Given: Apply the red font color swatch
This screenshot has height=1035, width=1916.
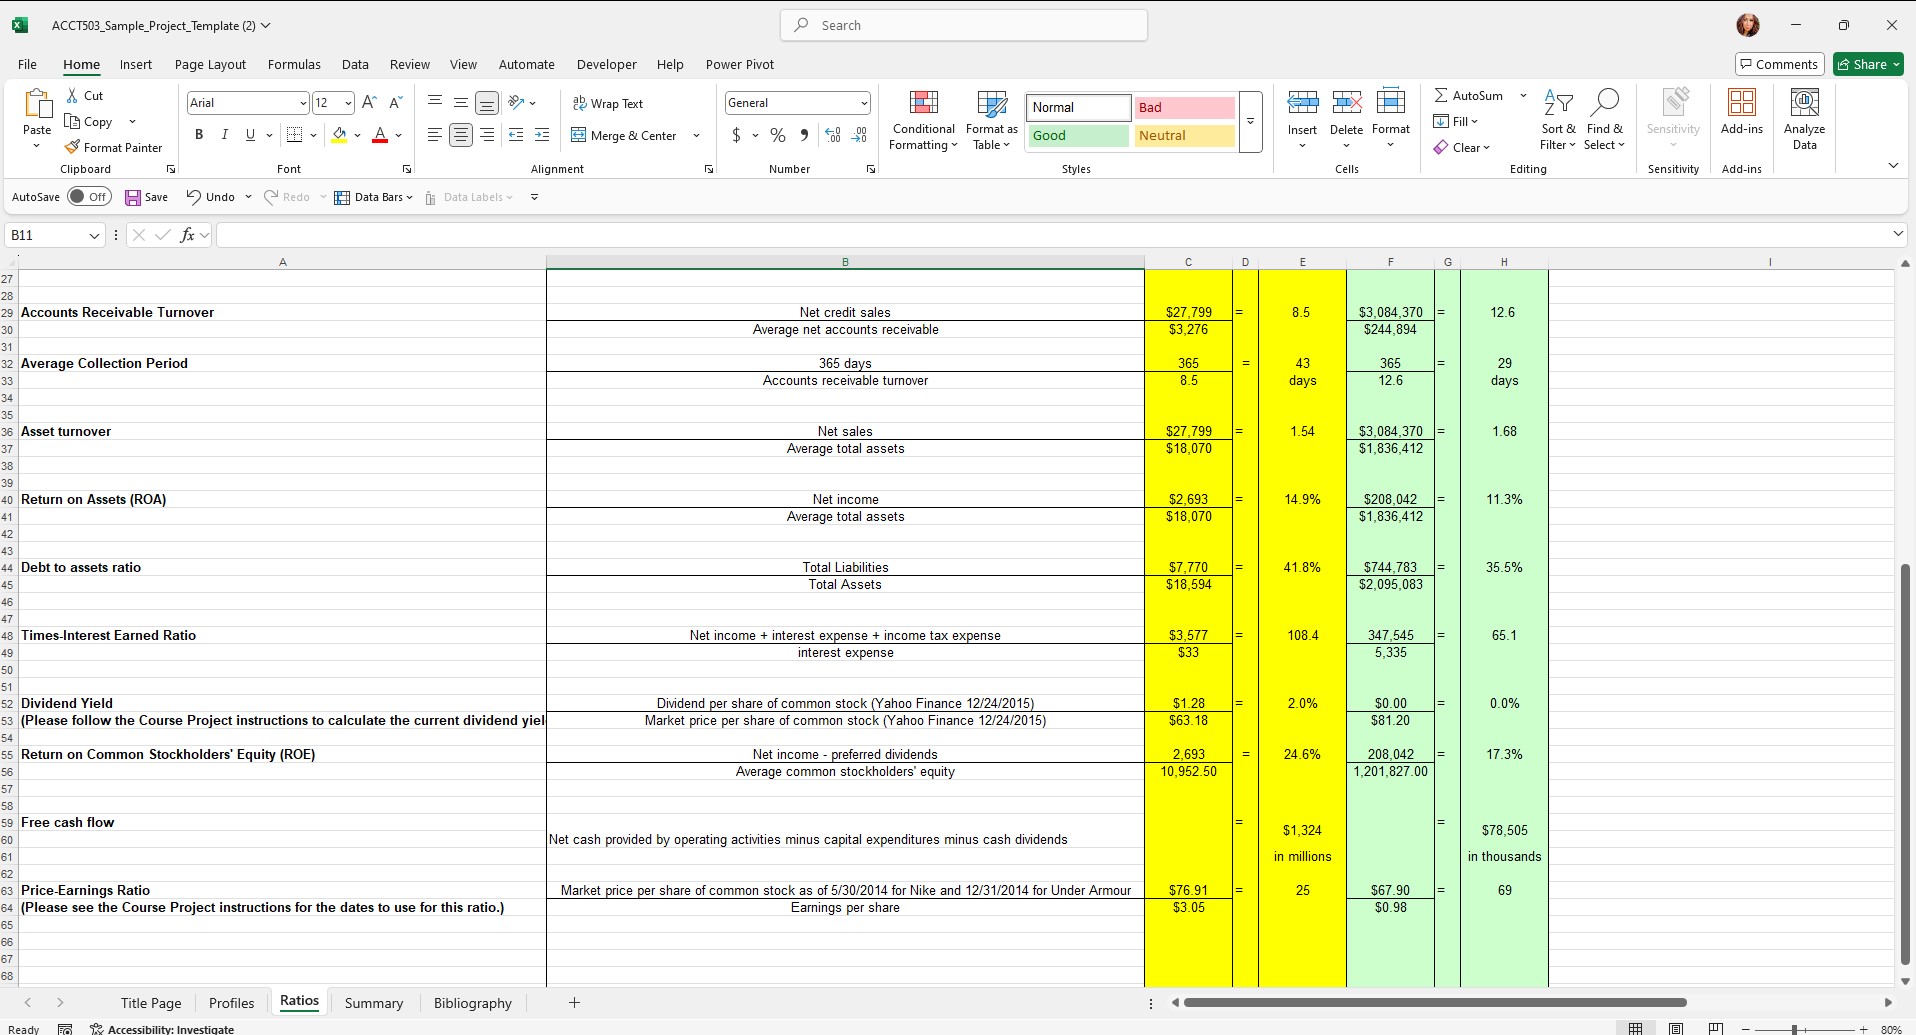Looking at the screenshot, I should (379, 135).
